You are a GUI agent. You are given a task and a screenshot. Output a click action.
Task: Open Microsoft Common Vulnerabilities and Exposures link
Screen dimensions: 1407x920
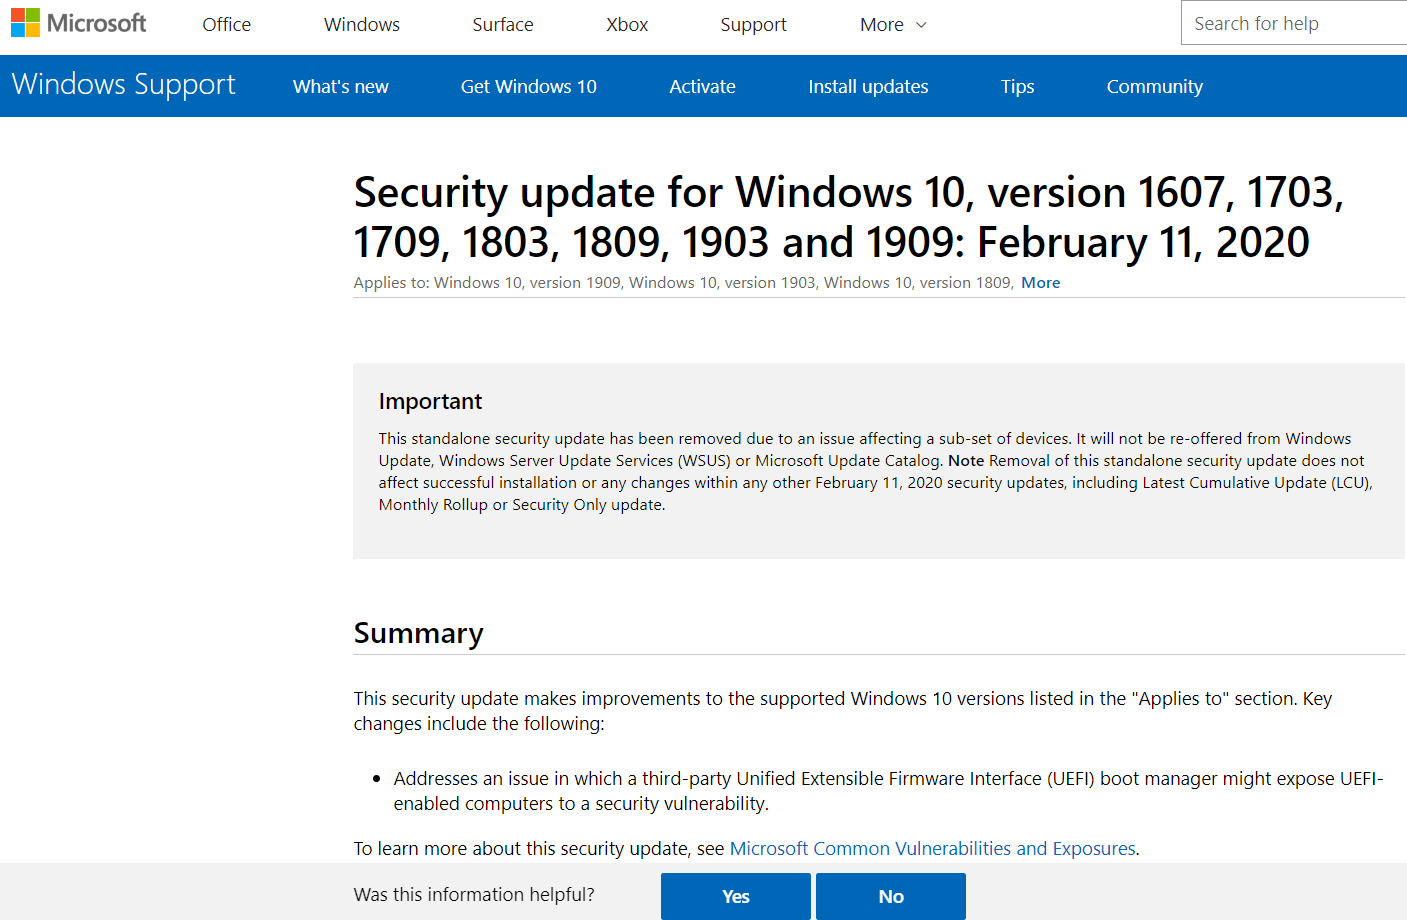(x=933, y=849)
